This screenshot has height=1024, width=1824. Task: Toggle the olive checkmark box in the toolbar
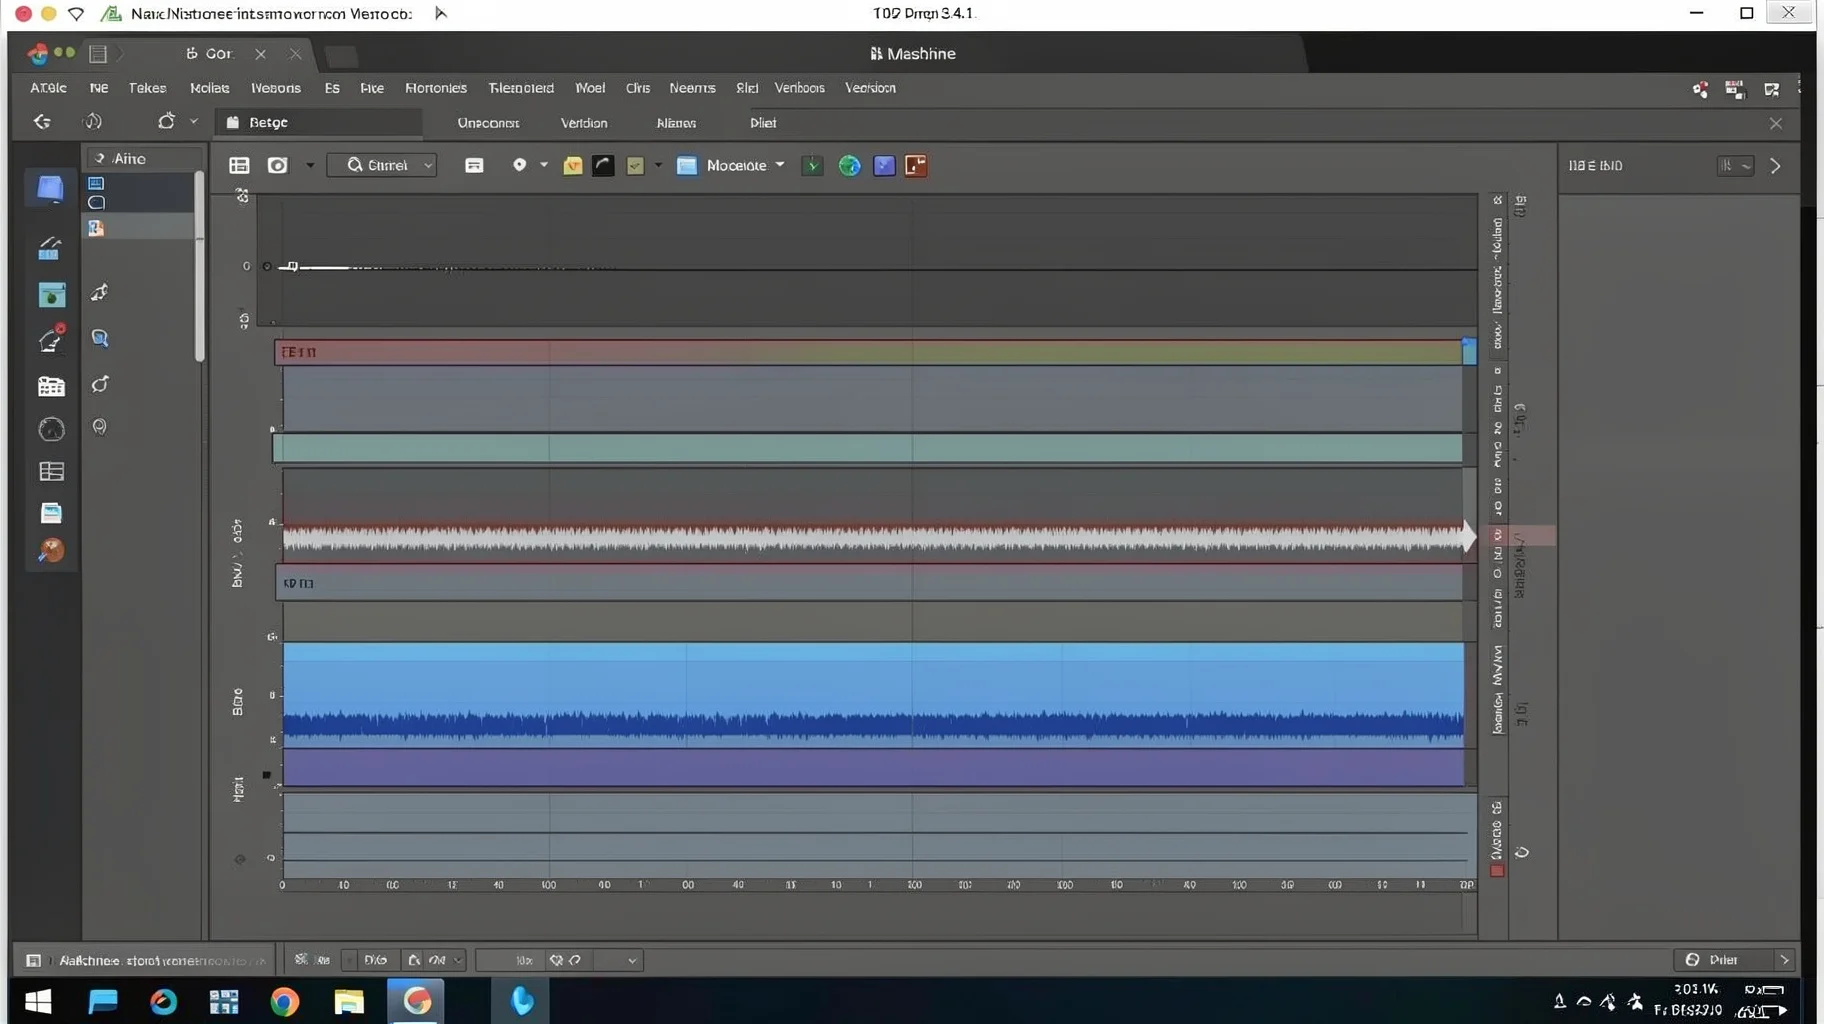(x=635, y=166)
